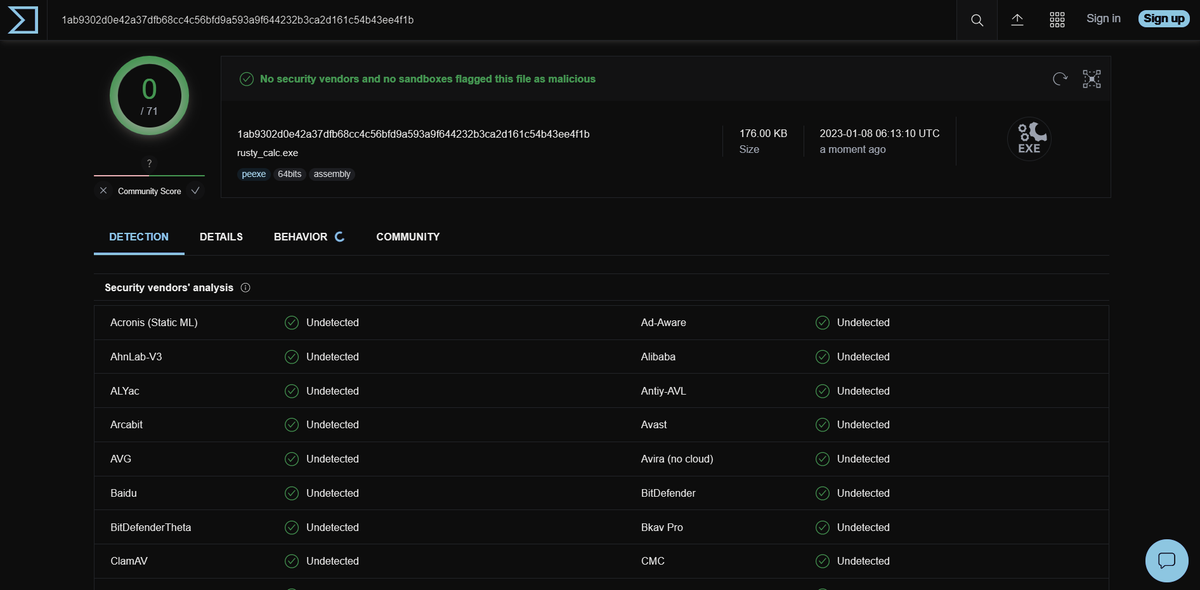Switch to the DETAILS tab
The image size is (1200, 590).
click(x=221, y=237)
